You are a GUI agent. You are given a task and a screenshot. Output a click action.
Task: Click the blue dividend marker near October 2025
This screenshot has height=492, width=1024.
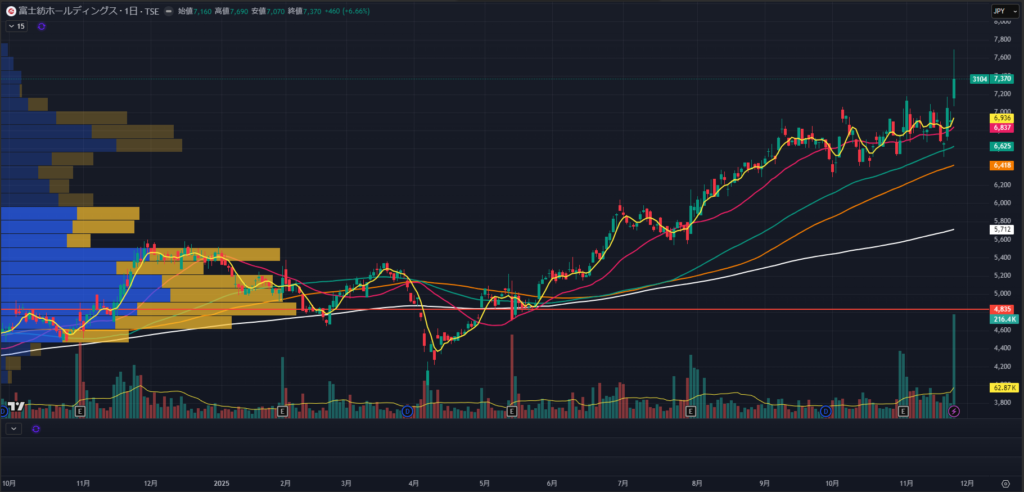pos(826,411)
